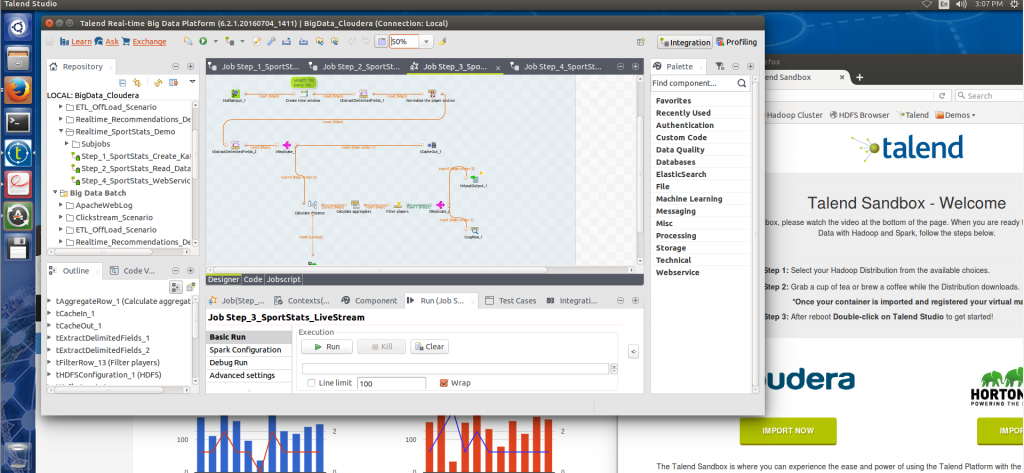Click the Line limit value field
Image resolution: width=1024 pixels, height=473 pixels.
391,383
